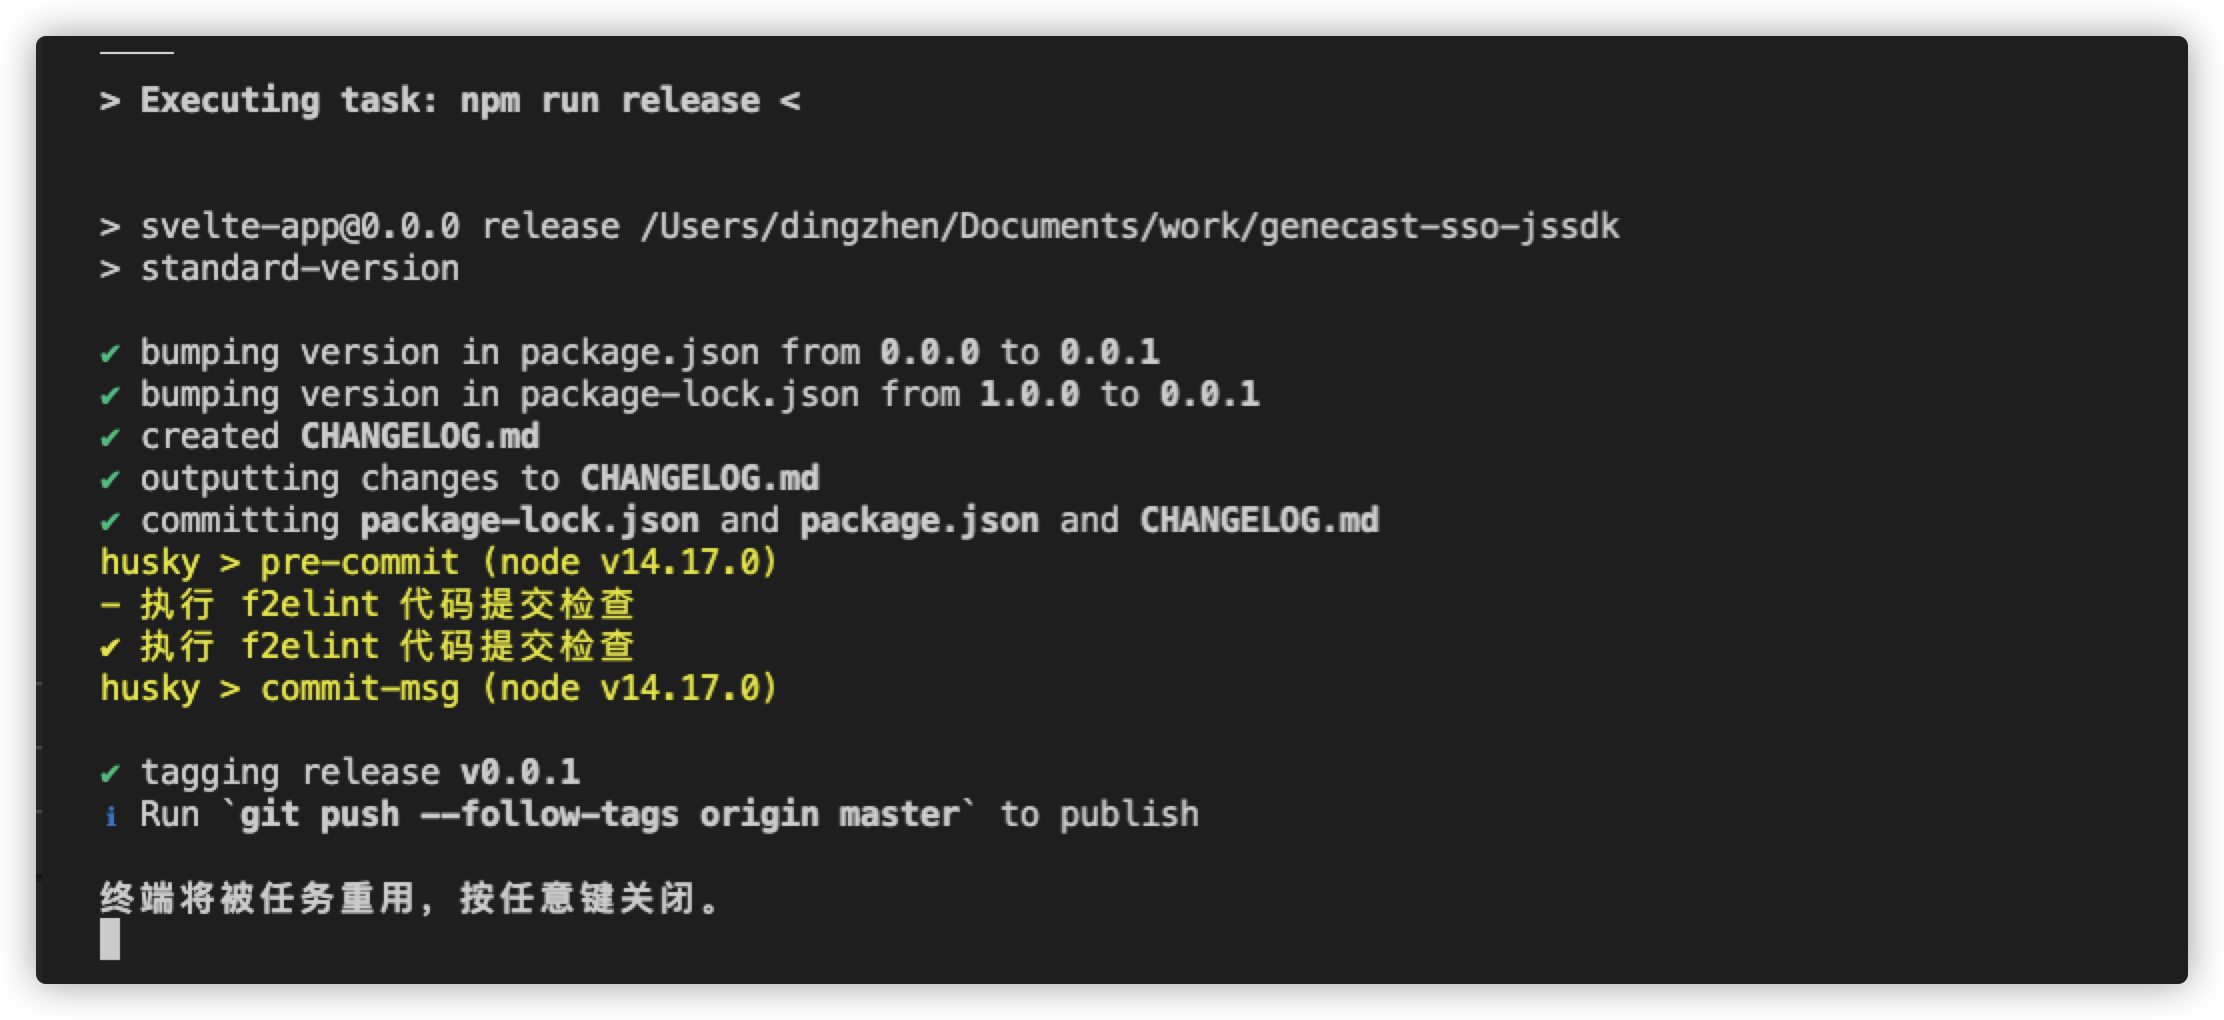Click the terminal cursor block at bottom
The image size is (2224, 1020).
(110, 939)
